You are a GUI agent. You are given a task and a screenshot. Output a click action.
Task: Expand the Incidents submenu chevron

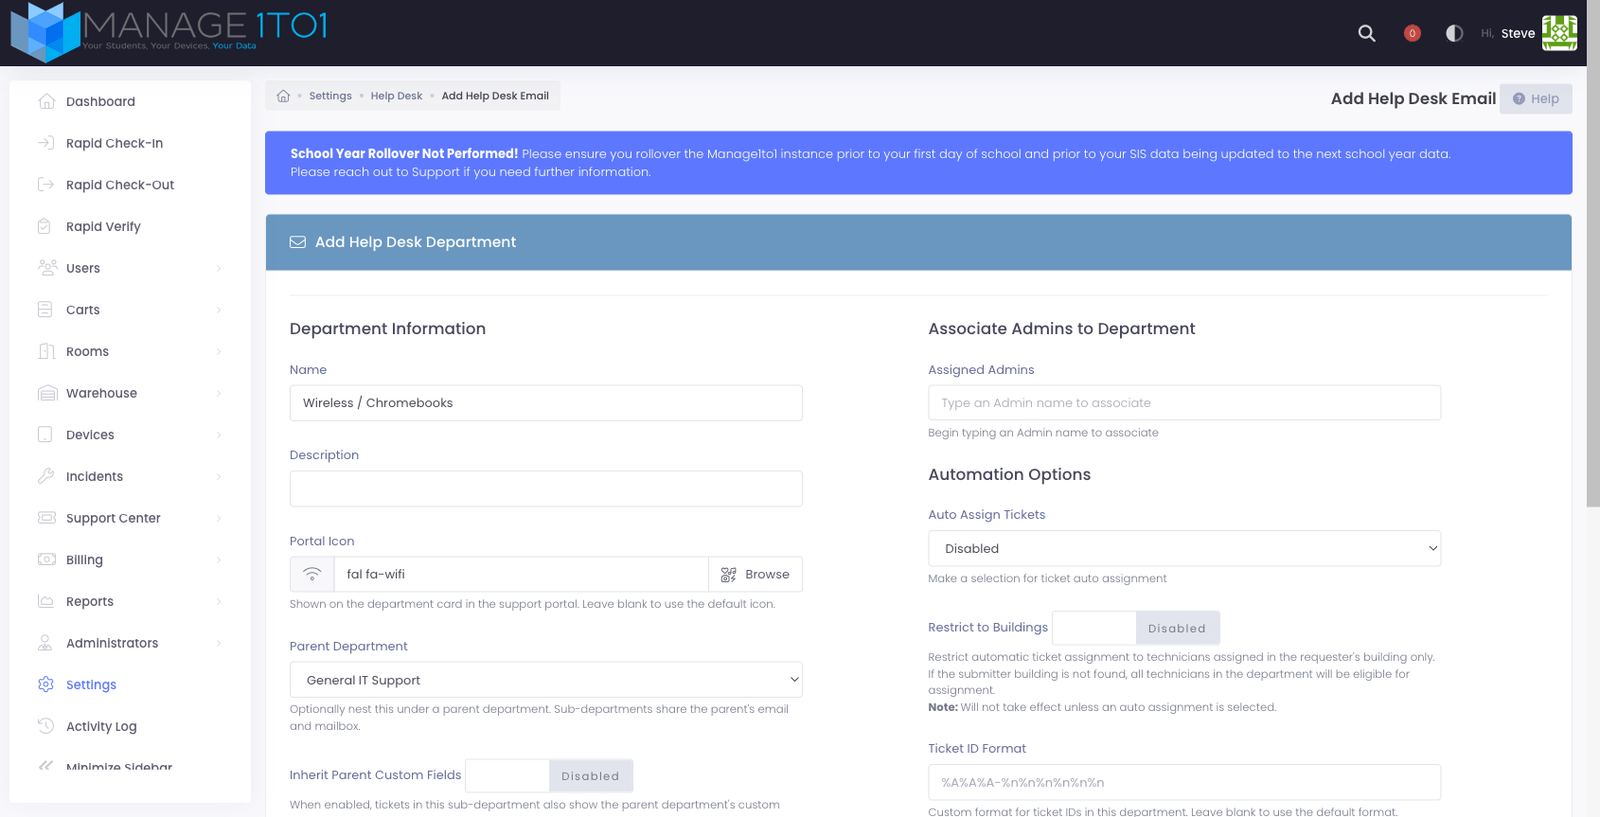coord(219,476)
